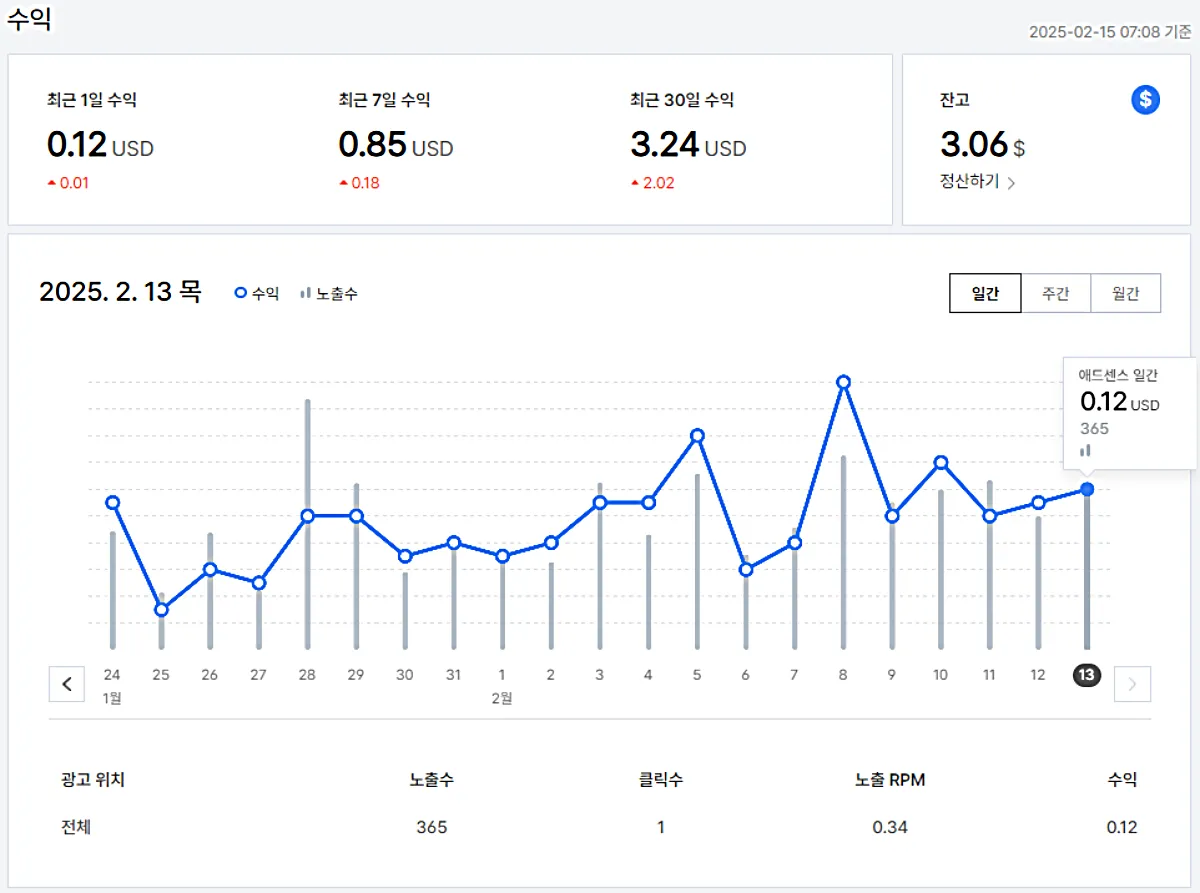
Task: Select the peak data point on February 8
Action: [843, 381]
